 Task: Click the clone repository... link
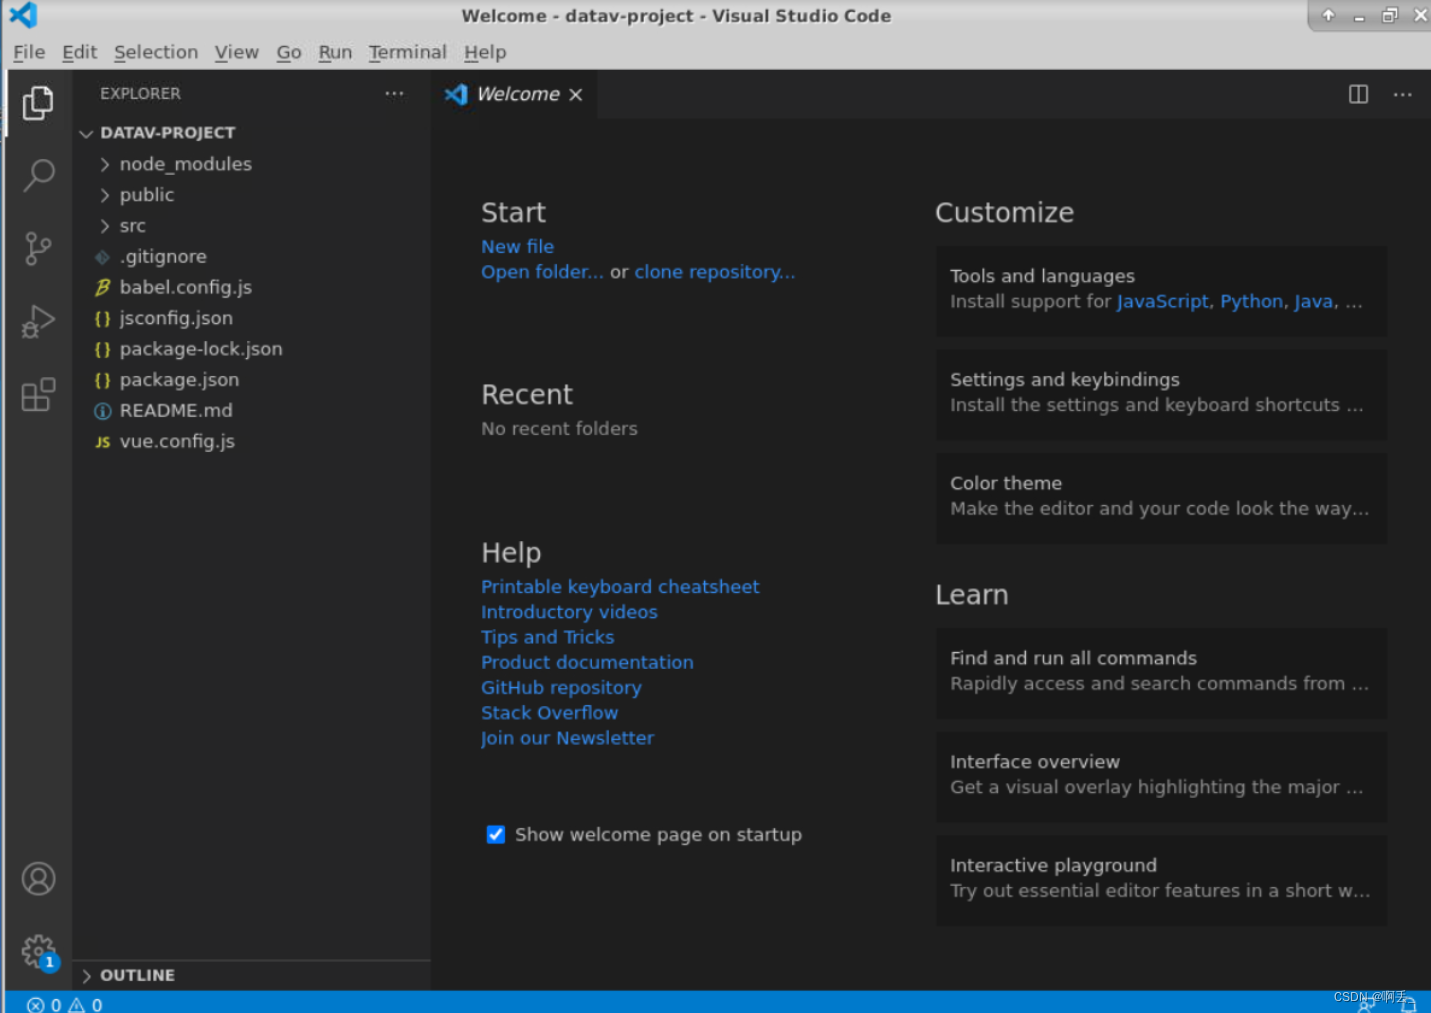[x=715, y=272]
